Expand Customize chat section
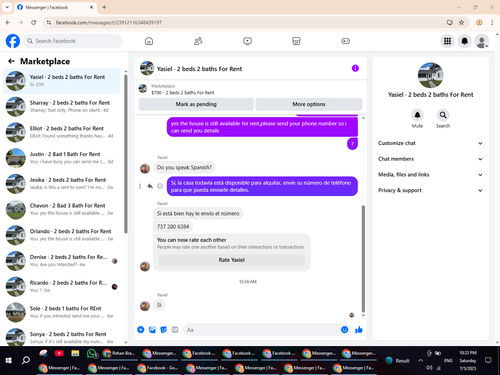 pos(430,143)
